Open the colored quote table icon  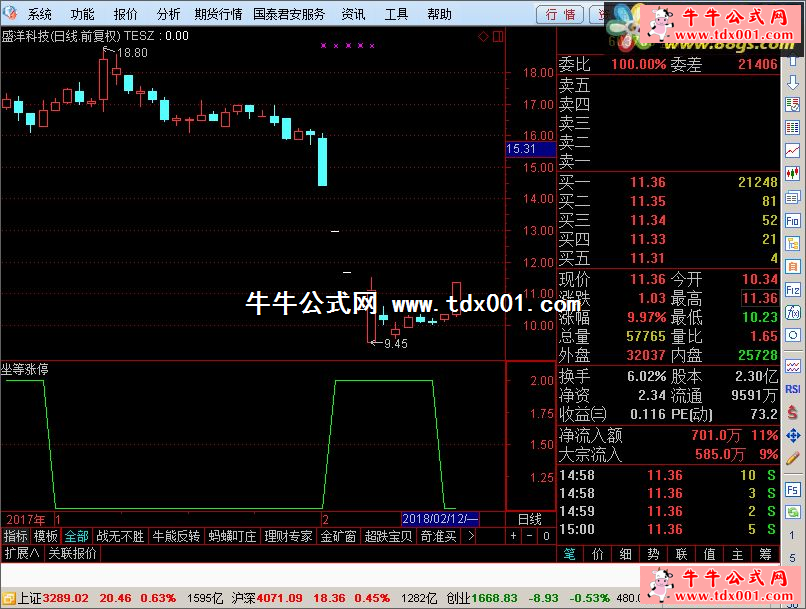point(793,127)
